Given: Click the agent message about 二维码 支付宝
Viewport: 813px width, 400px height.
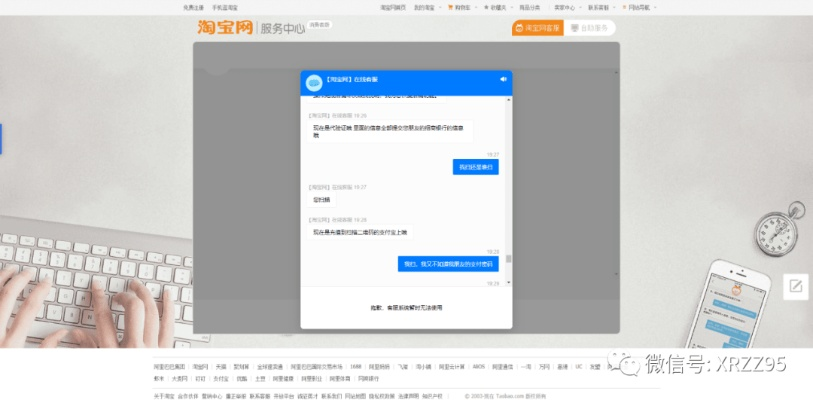Looking at the screenshot, I should (x=359, y=232).
